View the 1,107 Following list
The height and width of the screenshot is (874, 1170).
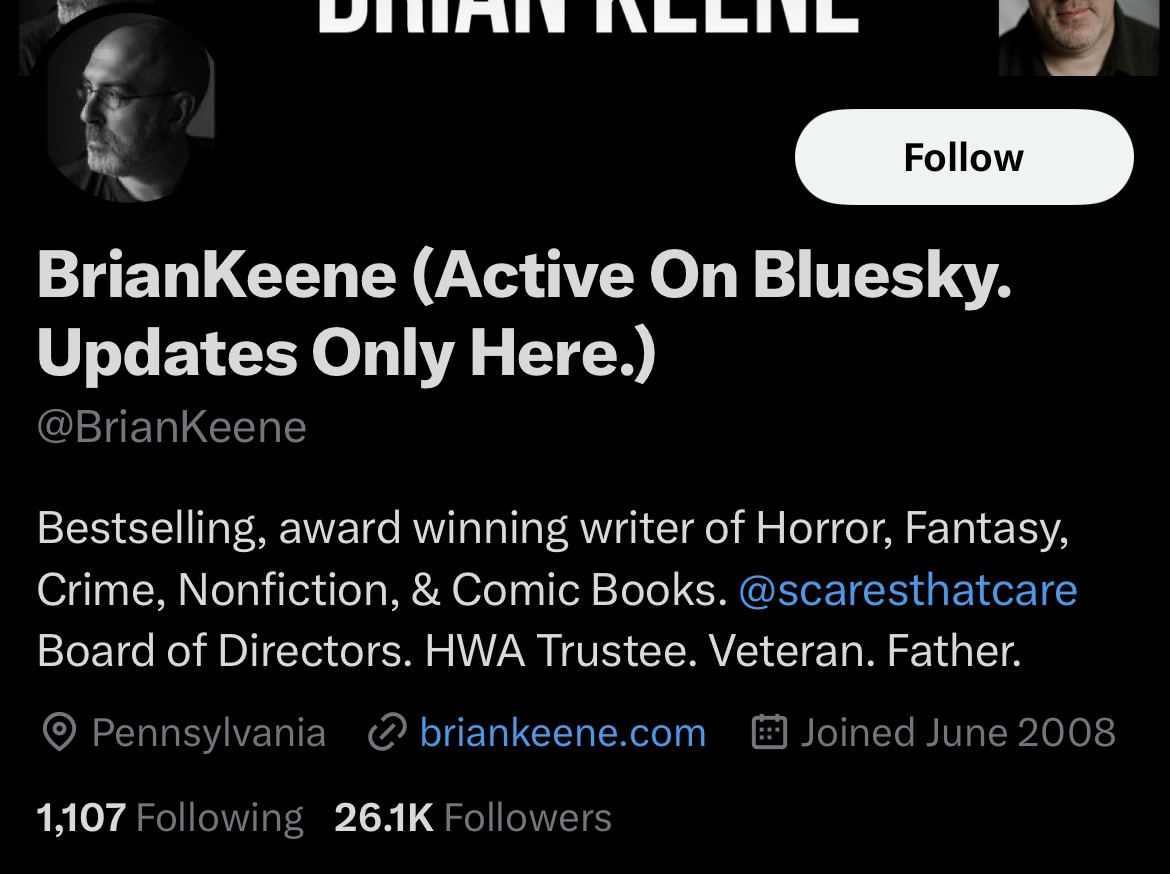[170, 817]
